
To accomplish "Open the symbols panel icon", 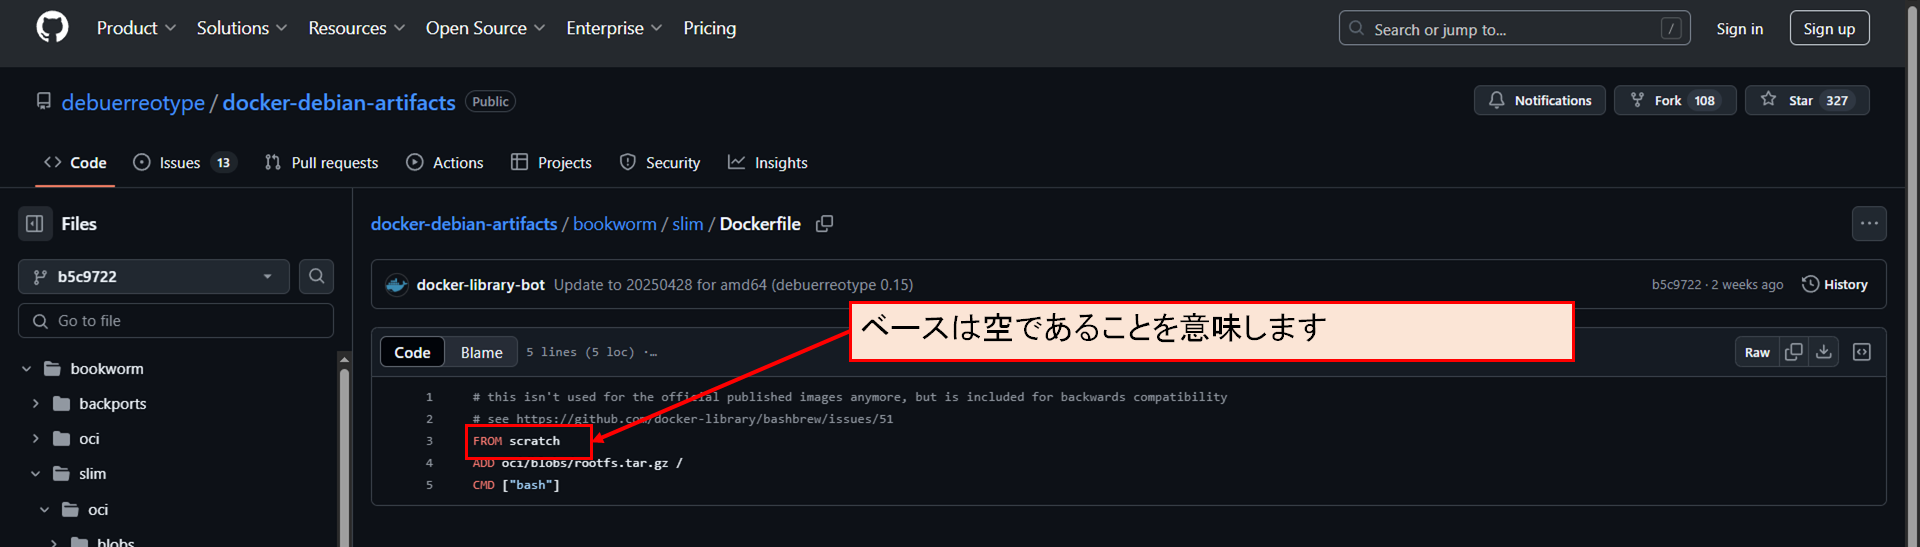I will pos(1862,352).
